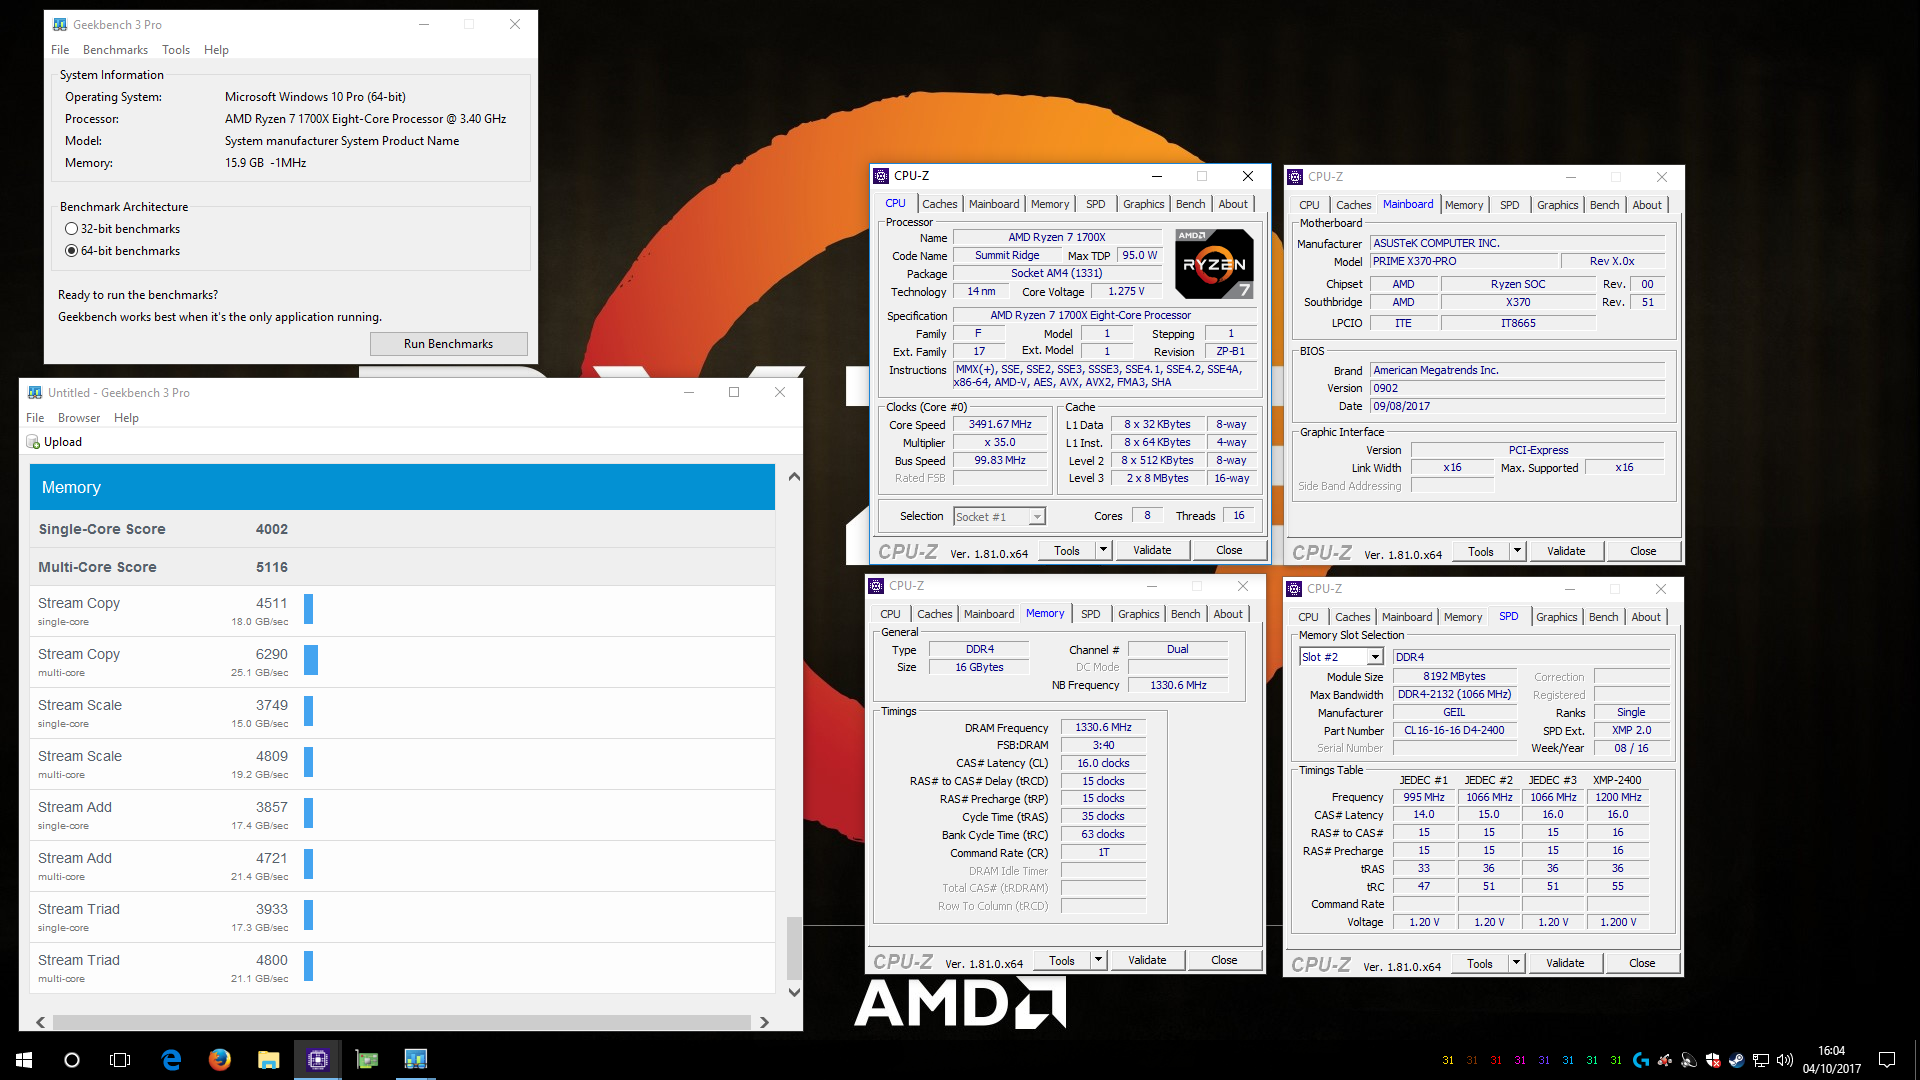Click Part Number field CL16-16-16 D4-2400

1454,731
